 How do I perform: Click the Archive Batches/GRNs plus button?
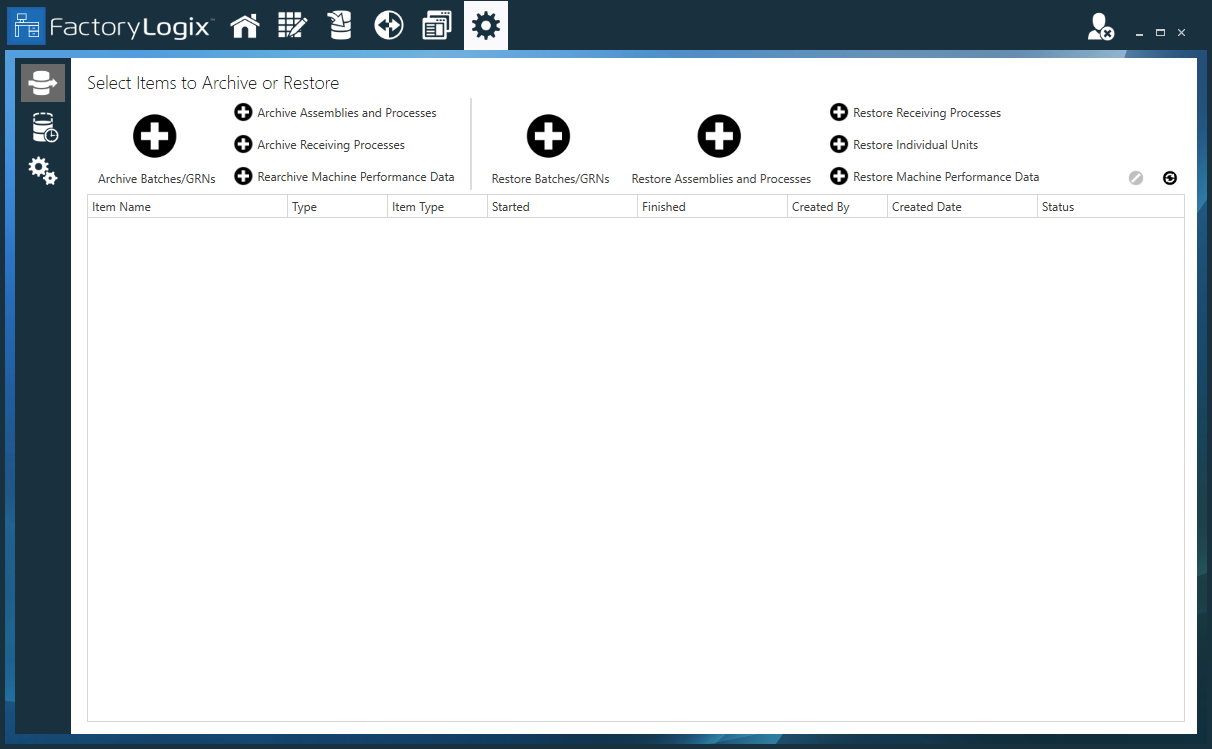click(154, 136)
